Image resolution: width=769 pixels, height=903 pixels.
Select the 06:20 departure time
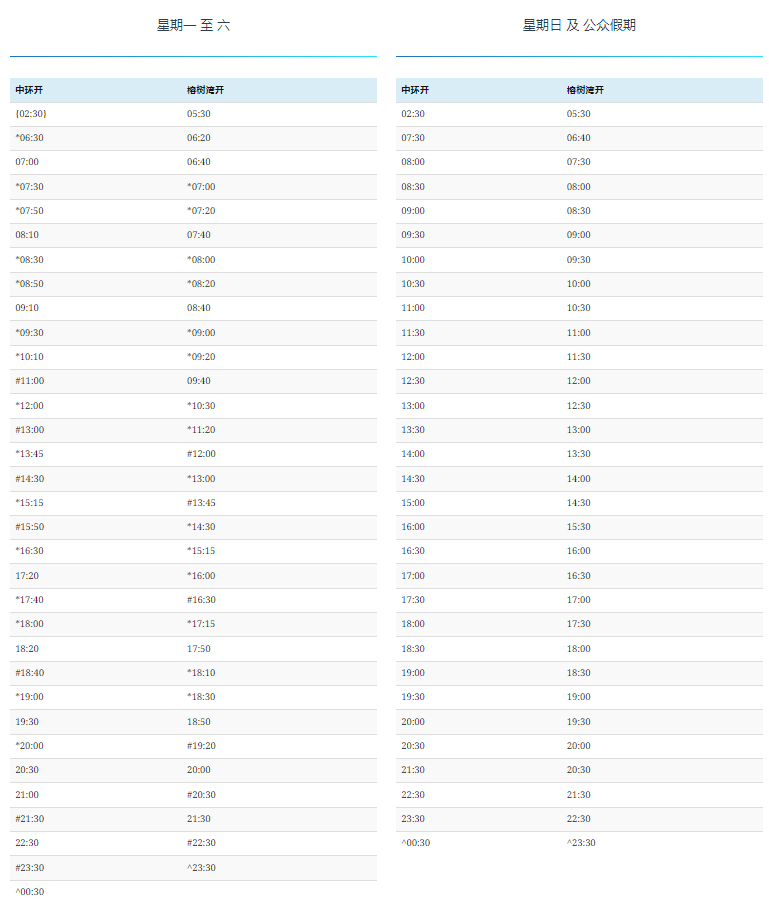pos(199,138)
